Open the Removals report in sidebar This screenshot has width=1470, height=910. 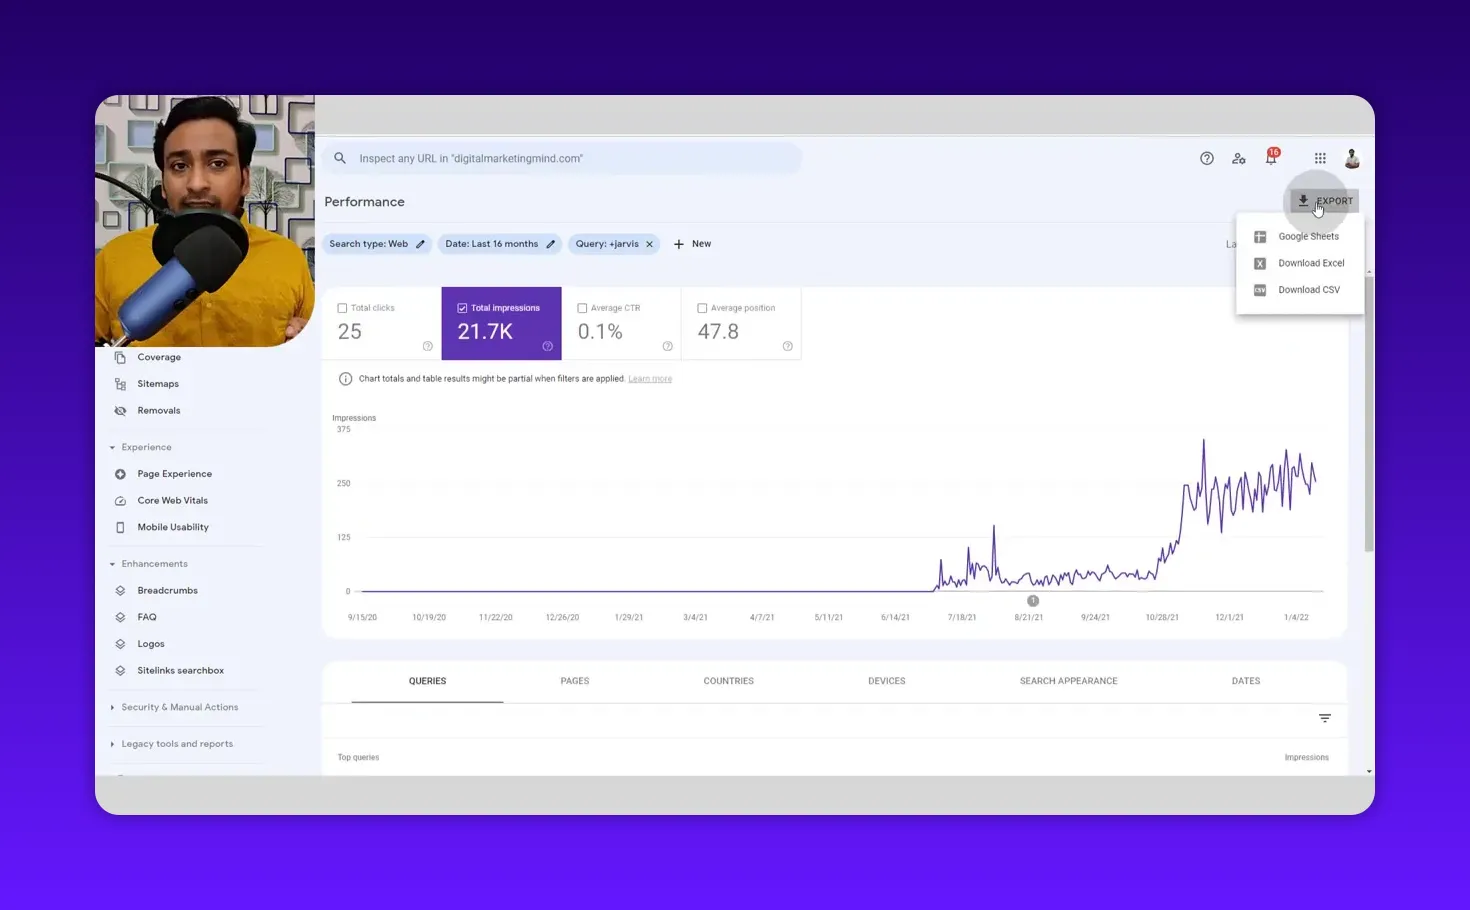coord(159,410)
